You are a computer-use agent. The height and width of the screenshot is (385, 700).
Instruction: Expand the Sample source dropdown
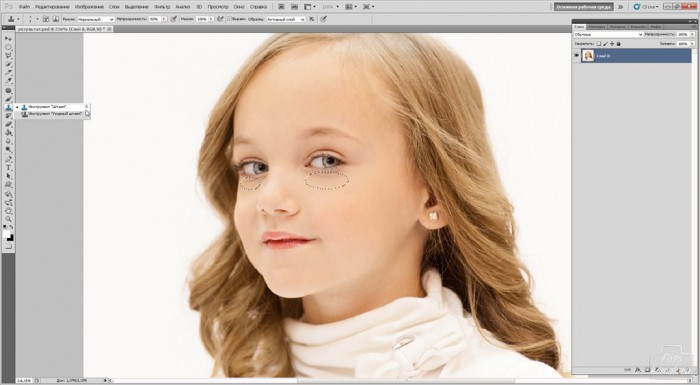point(286,19)
